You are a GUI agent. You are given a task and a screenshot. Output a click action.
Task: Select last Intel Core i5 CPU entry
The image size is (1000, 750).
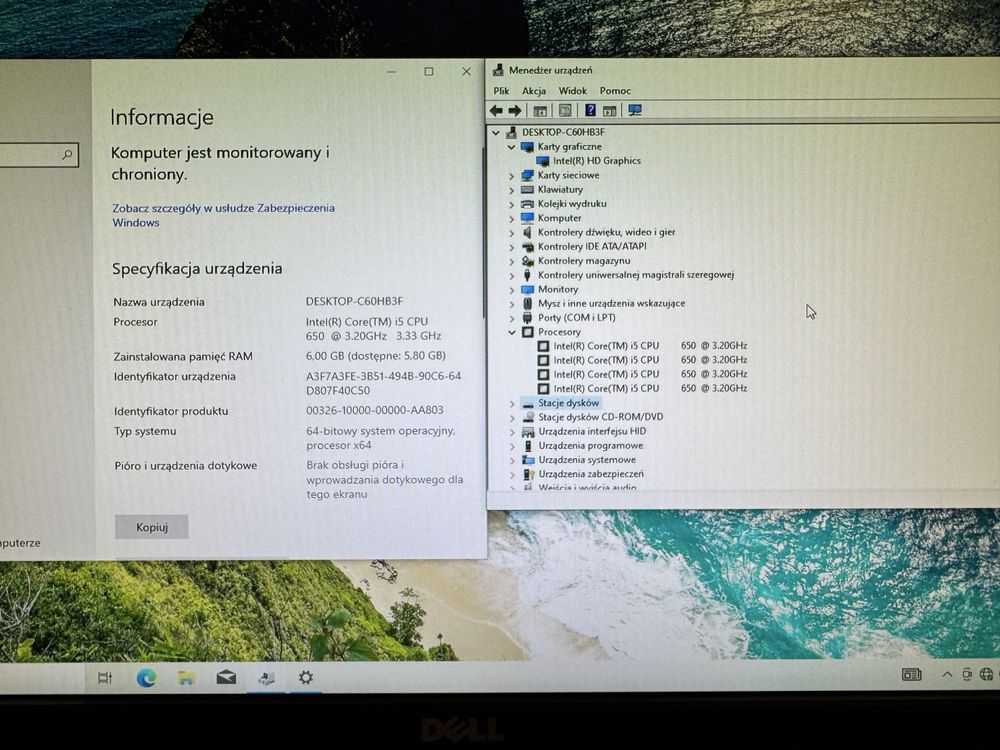point(650,388)
